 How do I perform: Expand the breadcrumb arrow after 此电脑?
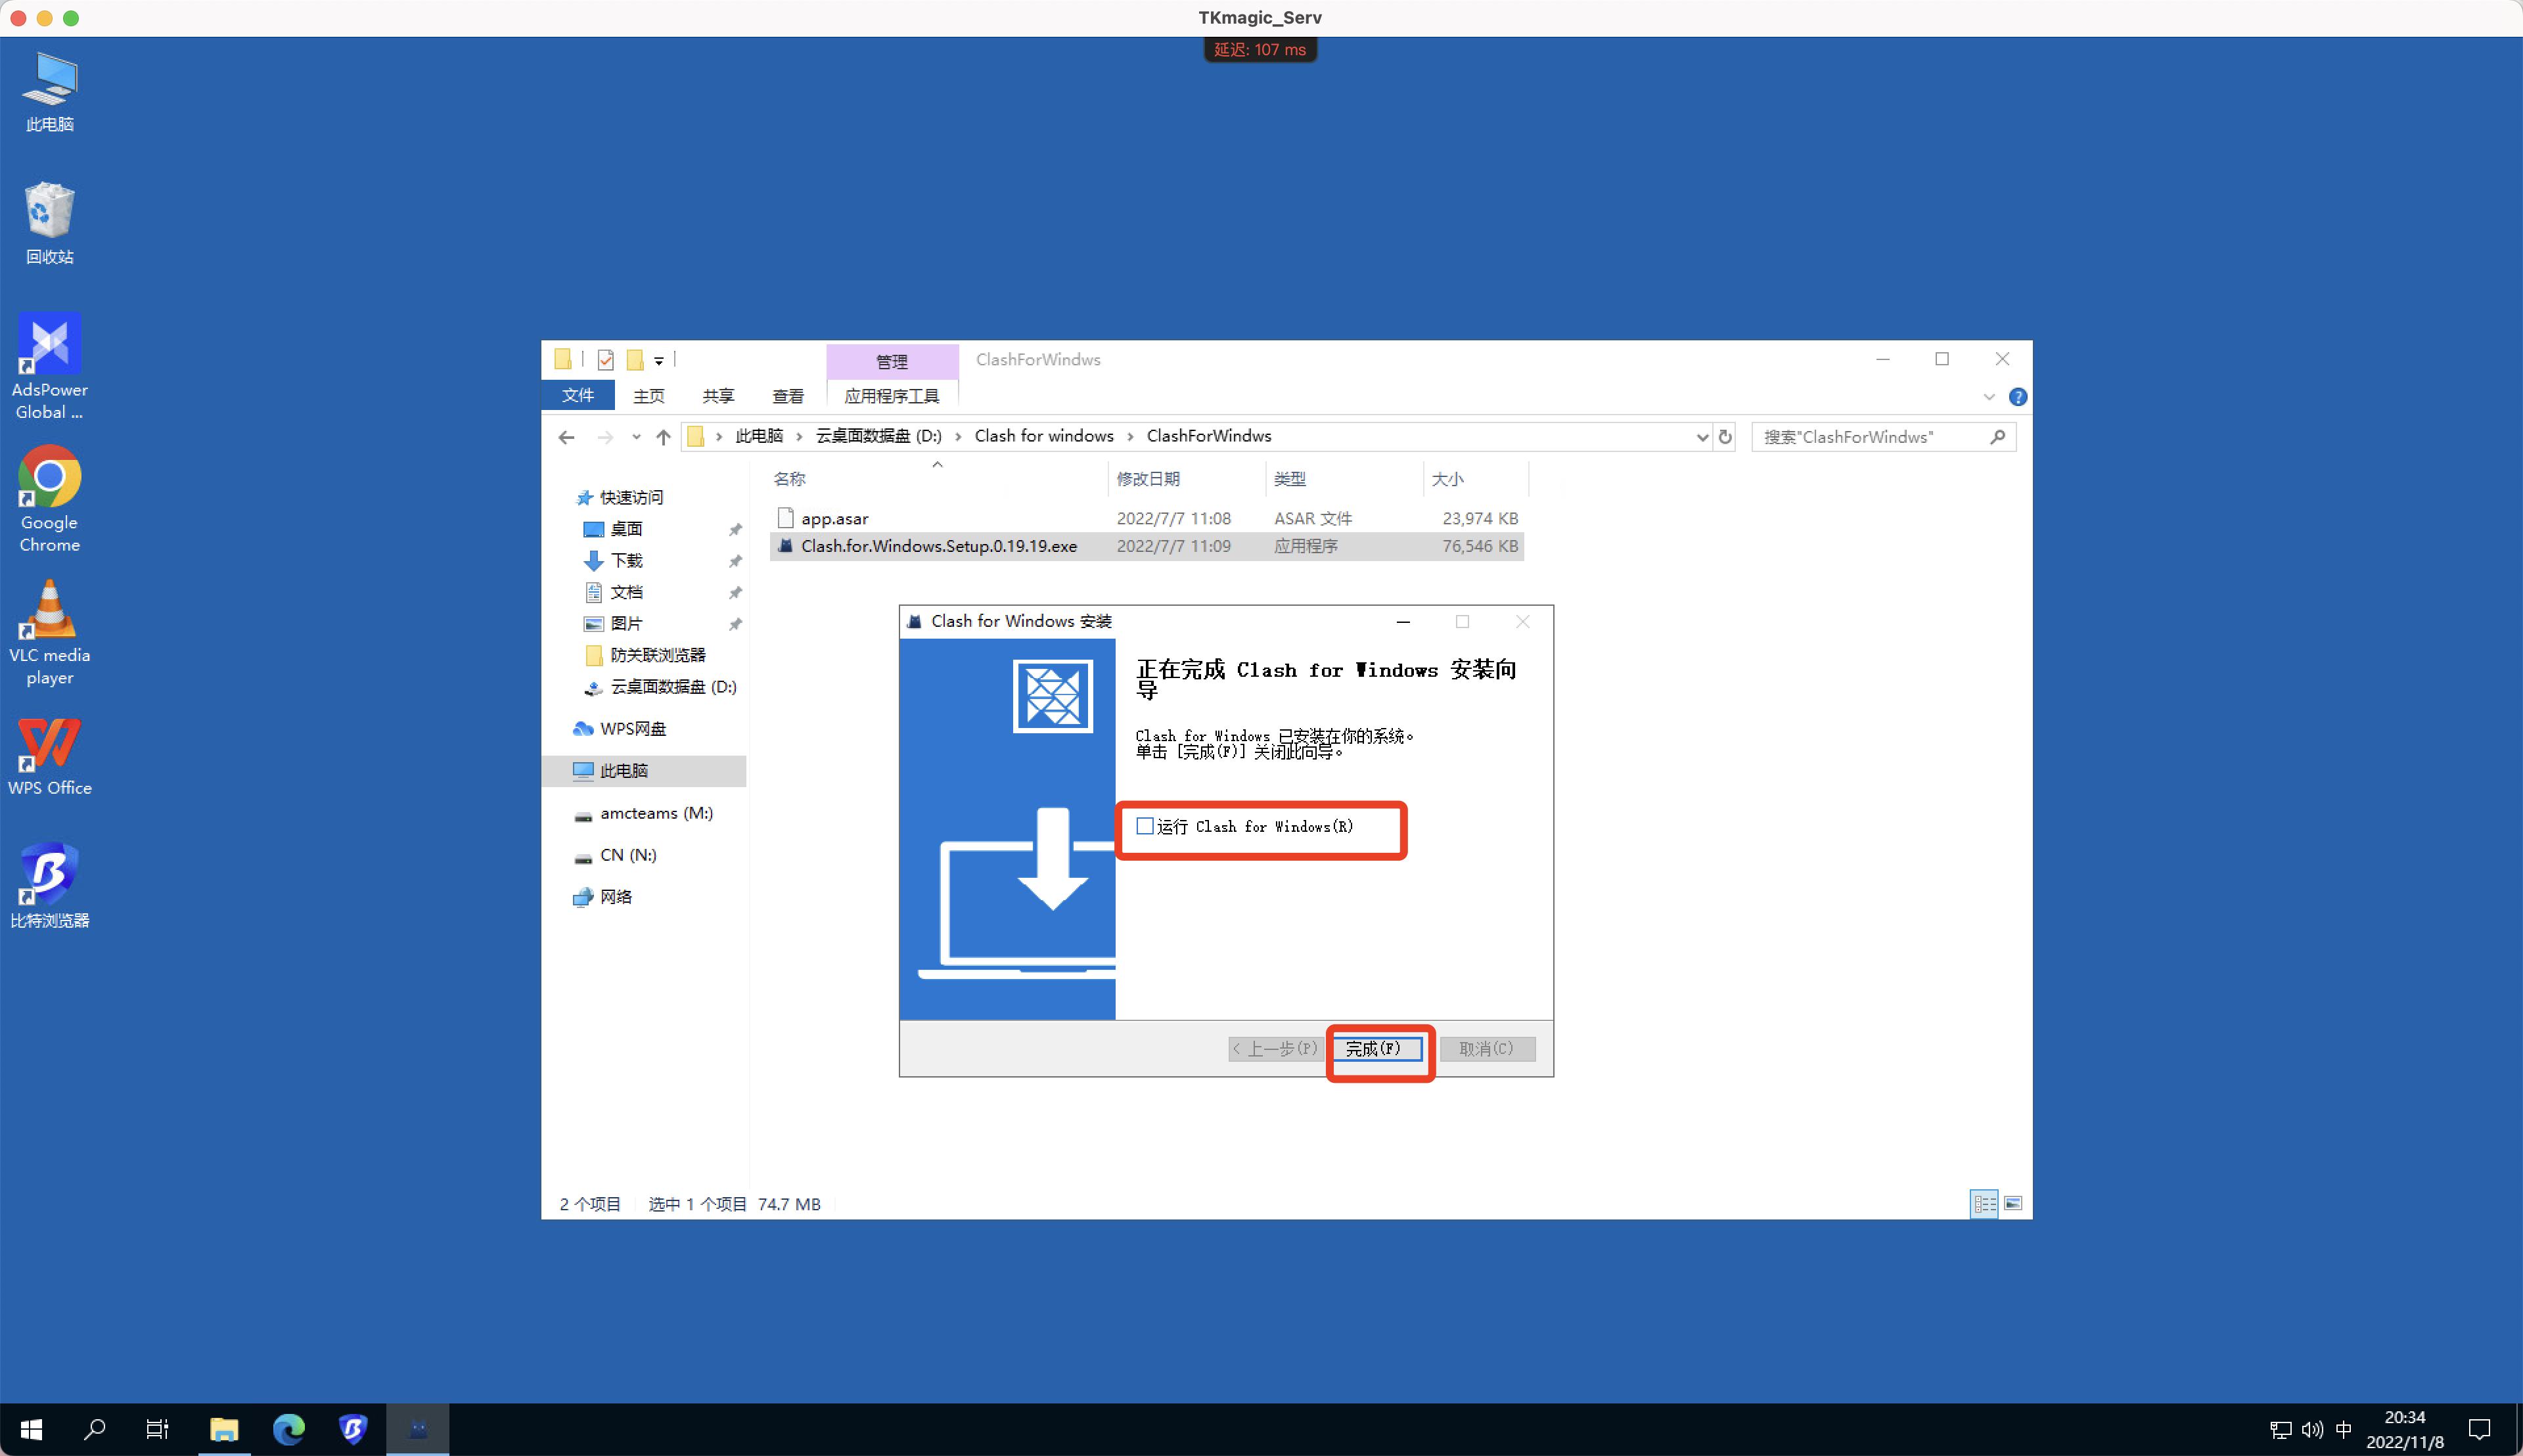[800, 436]
